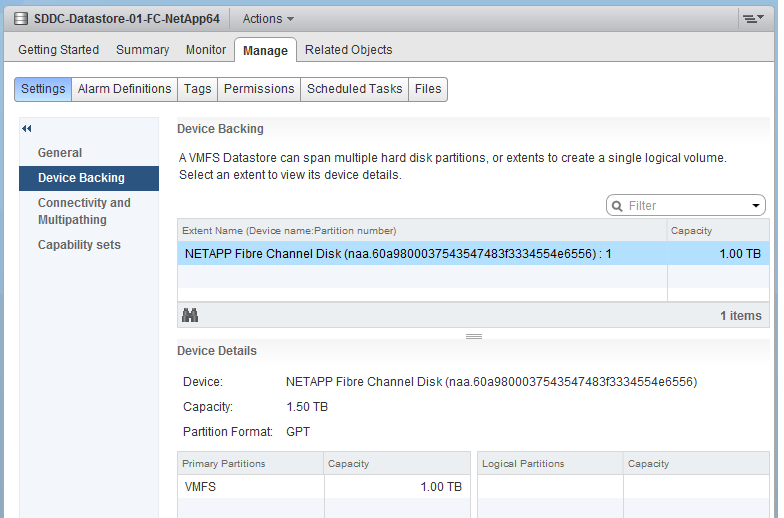Screen dimensions: 784x518
Task: Click the 1.50 TB capacity value
Action: [306, 407]
